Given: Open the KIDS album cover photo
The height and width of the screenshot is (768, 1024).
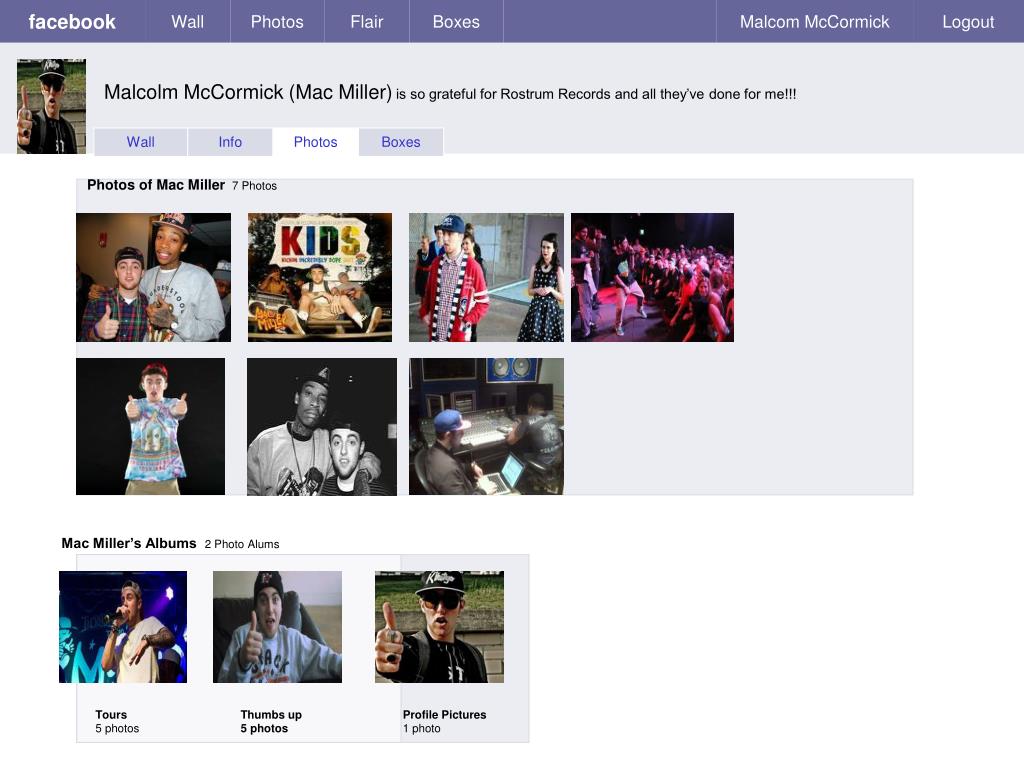Looking at the screenshot, I should (x=320, y=277).
